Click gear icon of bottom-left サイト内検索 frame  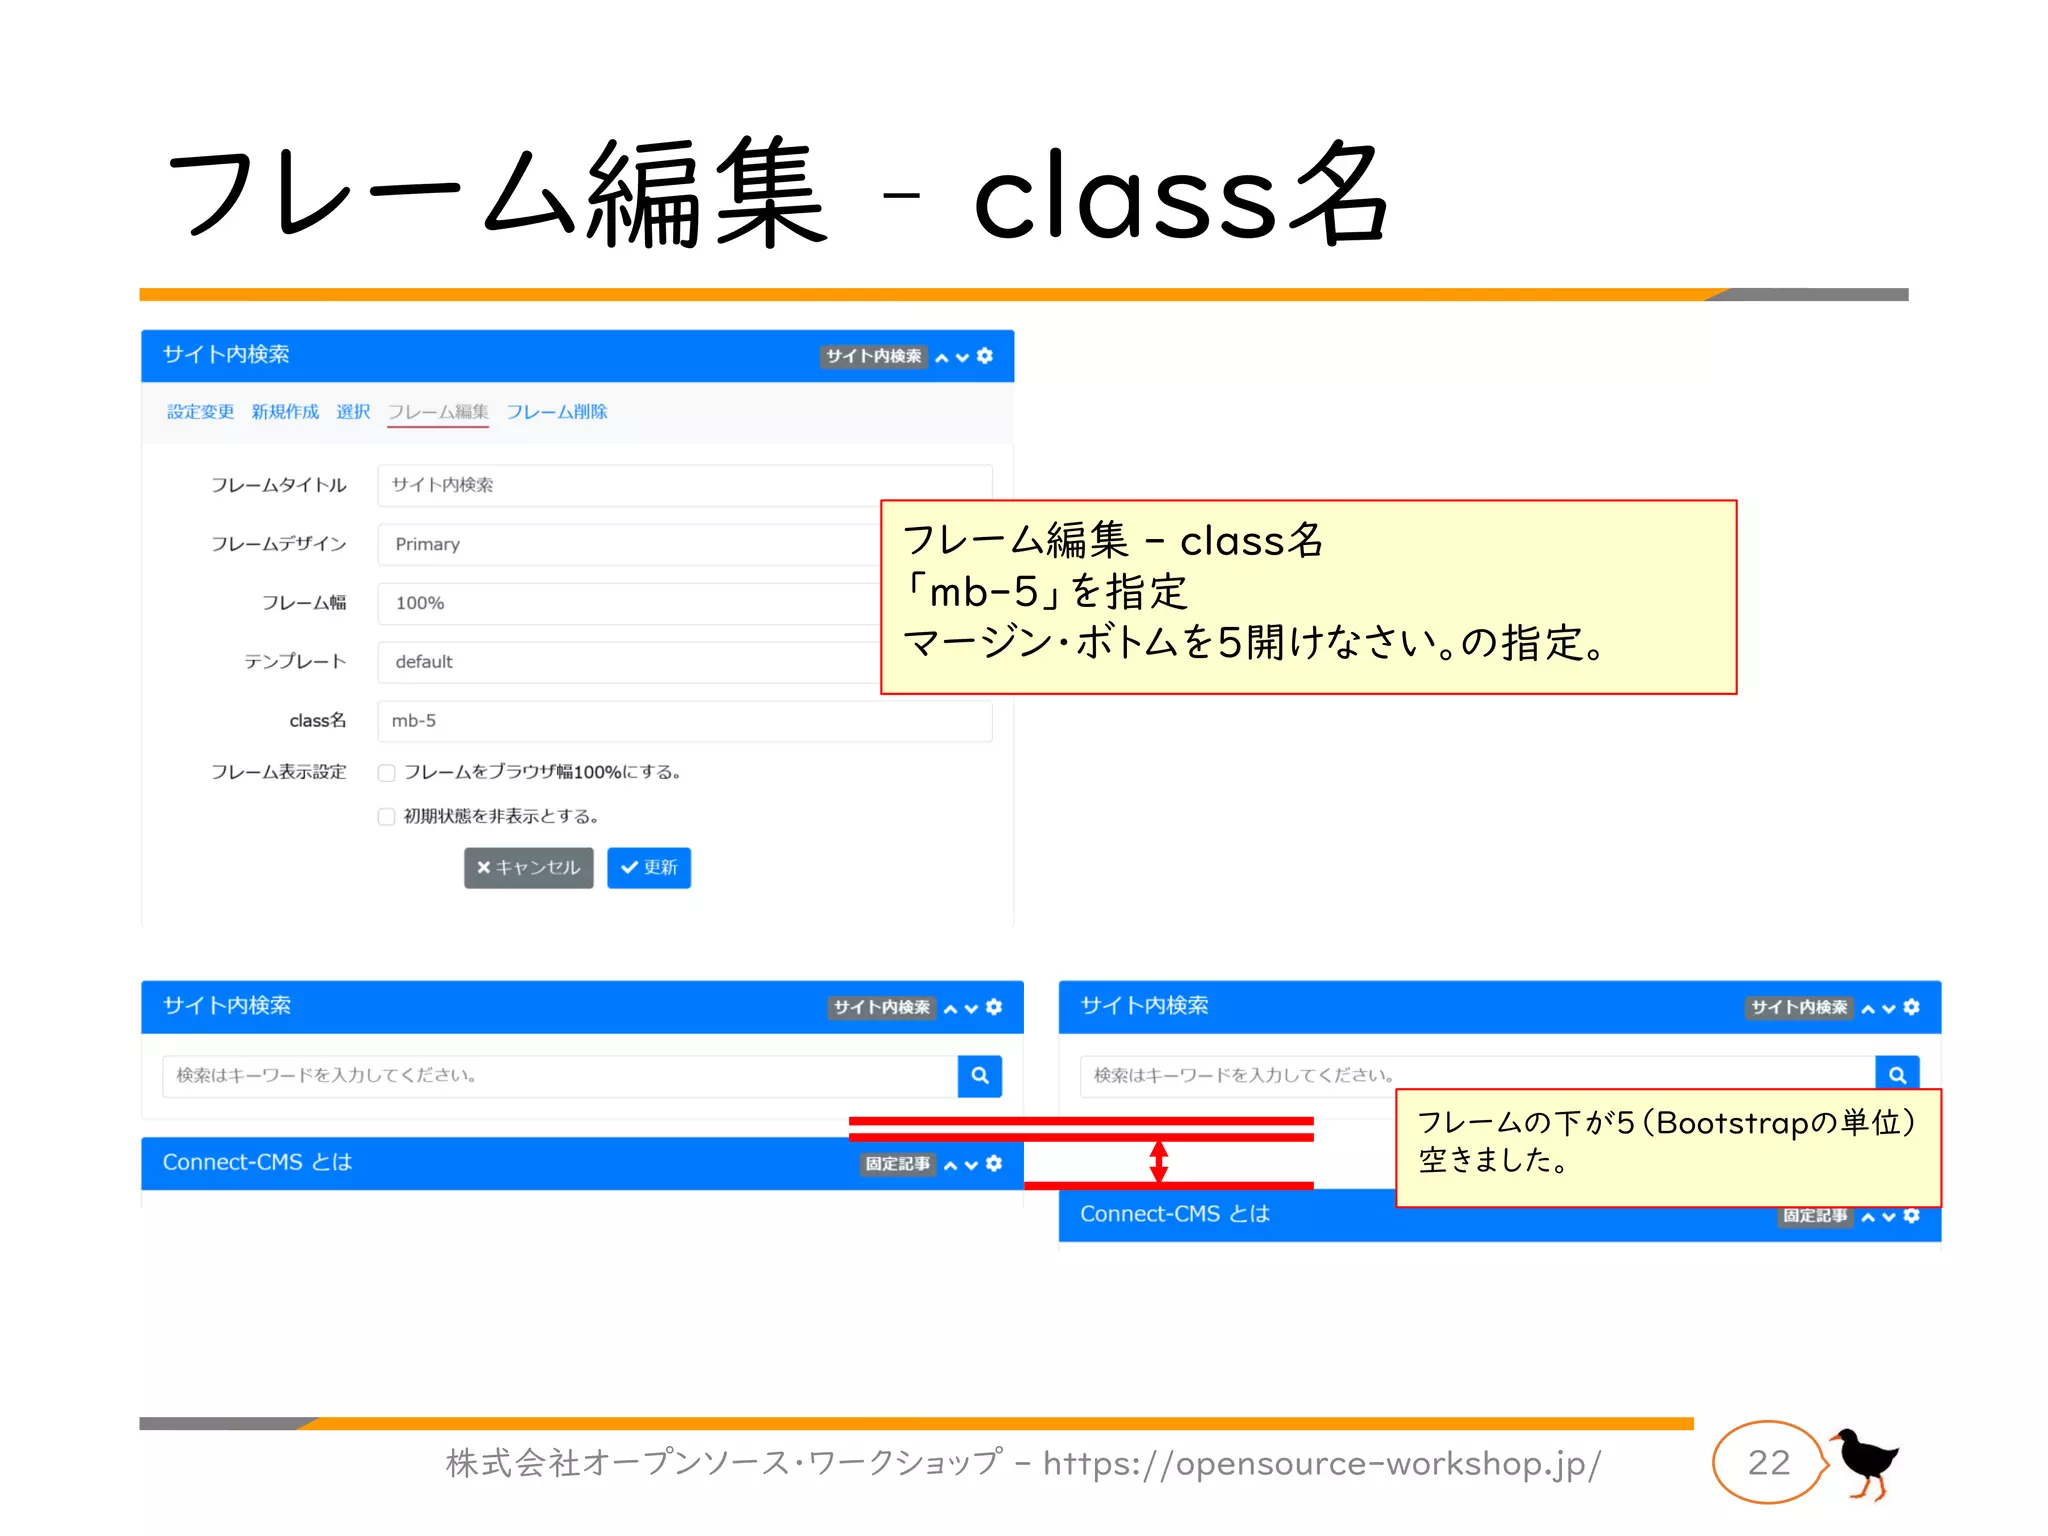coord(994,1007)
